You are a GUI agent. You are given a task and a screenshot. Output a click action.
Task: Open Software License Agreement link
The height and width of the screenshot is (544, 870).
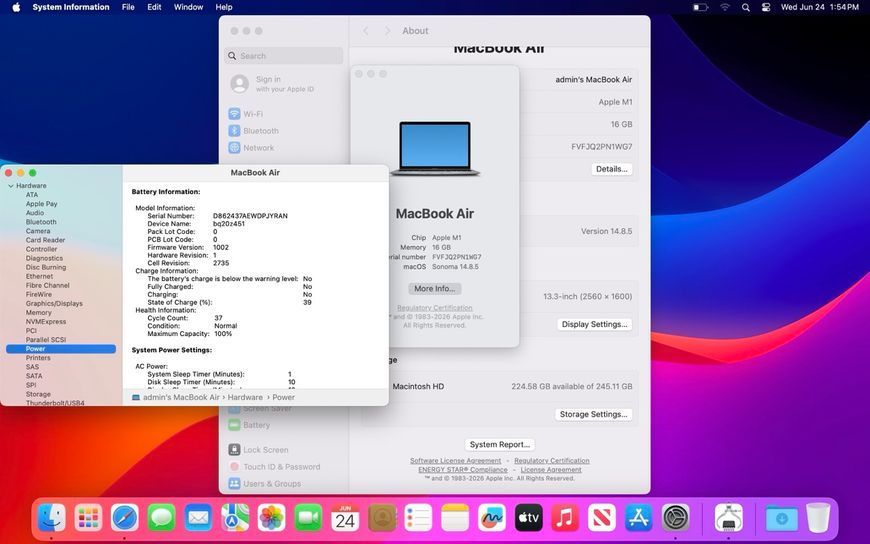coord(456,461)
